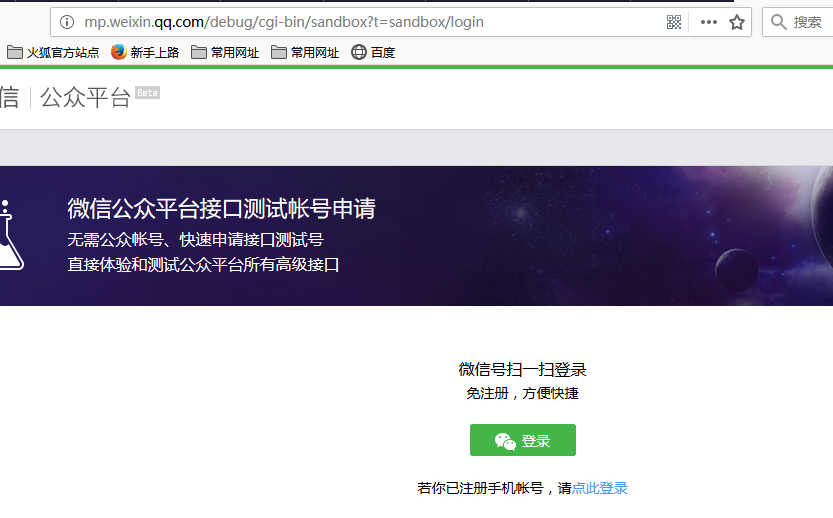
Task: Click the Beta badge next to 公众平台
Action: 147,92
